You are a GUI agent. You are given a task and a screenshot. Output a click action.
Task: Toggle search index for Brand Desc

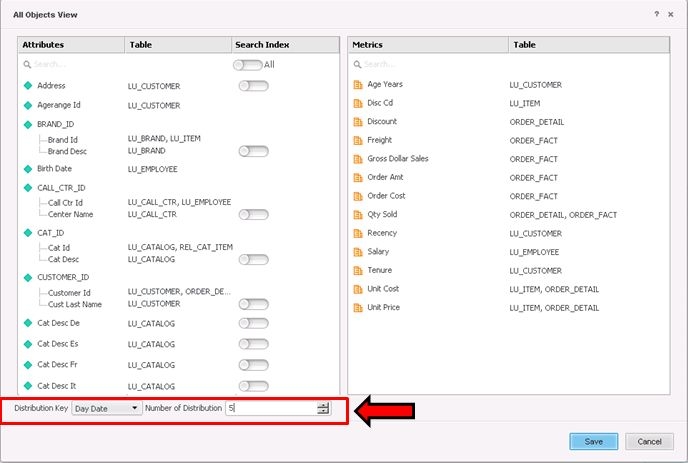click(x=253, y=151)
